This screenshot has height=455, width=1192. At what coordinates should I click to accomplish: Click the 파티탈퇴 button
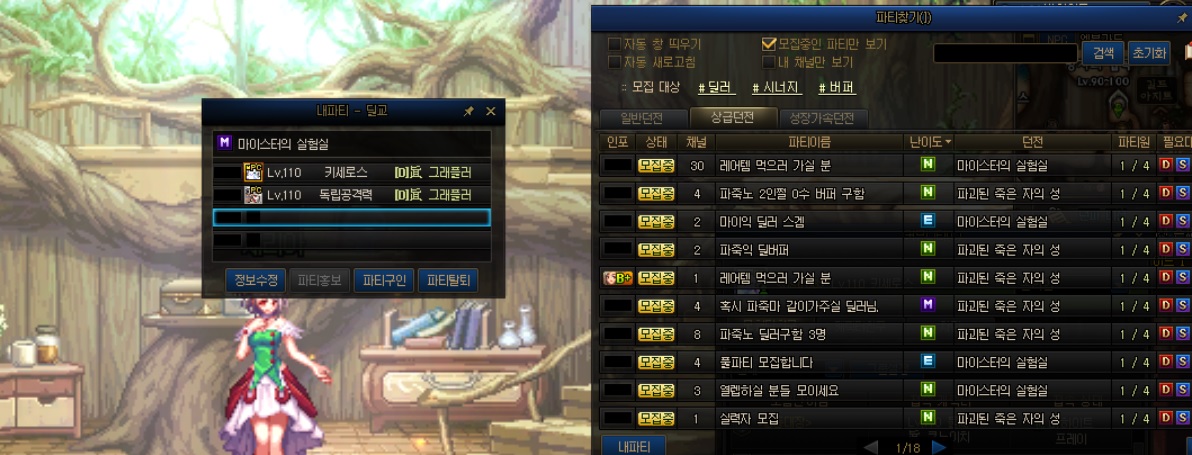tap(448, 280)
